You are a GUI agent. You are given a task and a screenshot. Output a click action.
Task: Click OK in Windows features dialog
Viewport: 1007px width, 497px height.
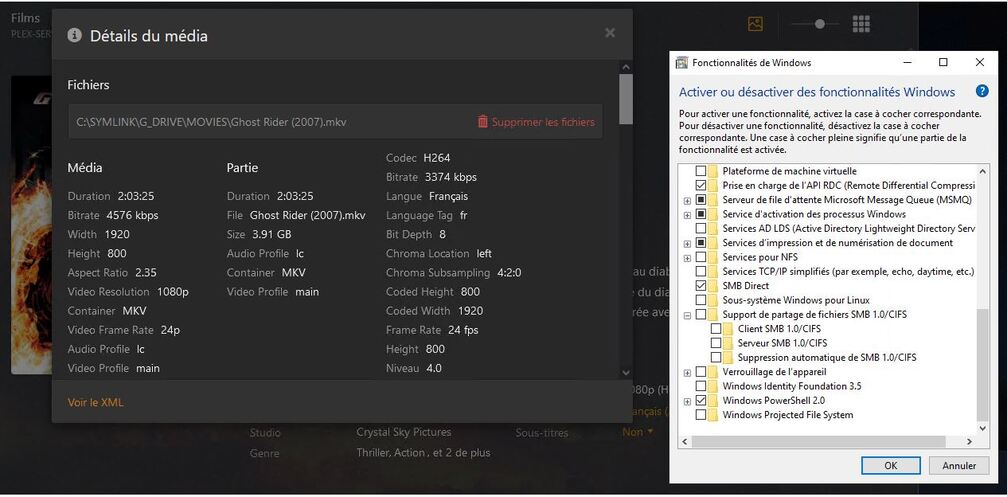890,466
